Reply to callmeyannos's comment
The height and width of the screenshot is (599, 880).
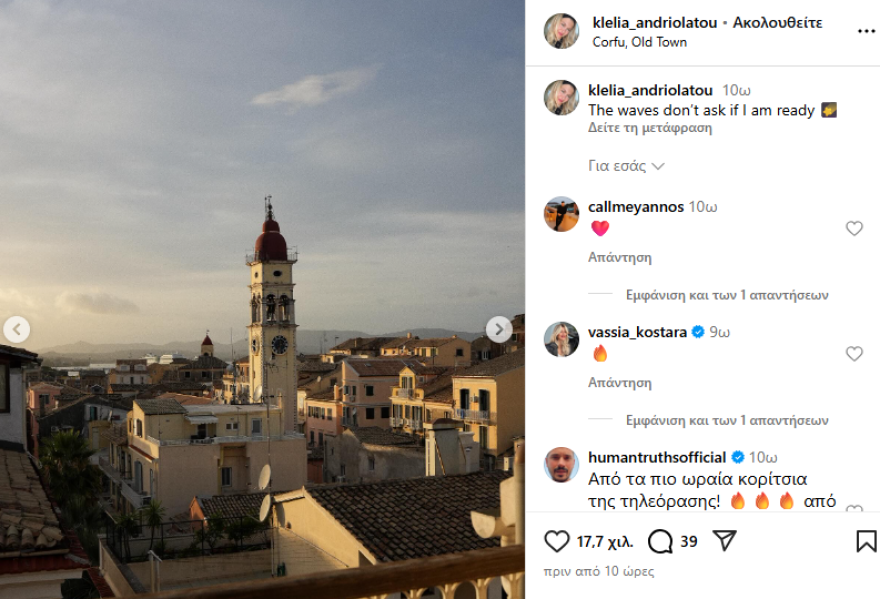[x=619, y=257]
